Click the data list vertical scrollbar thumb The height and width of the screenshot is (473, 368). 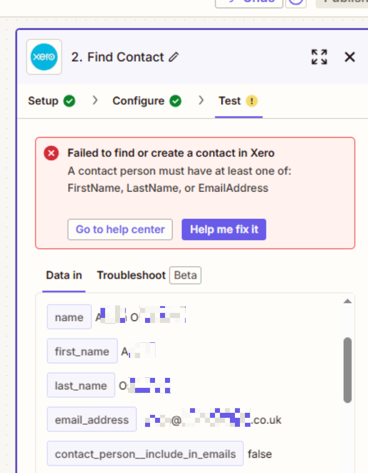tap(348, 370)
